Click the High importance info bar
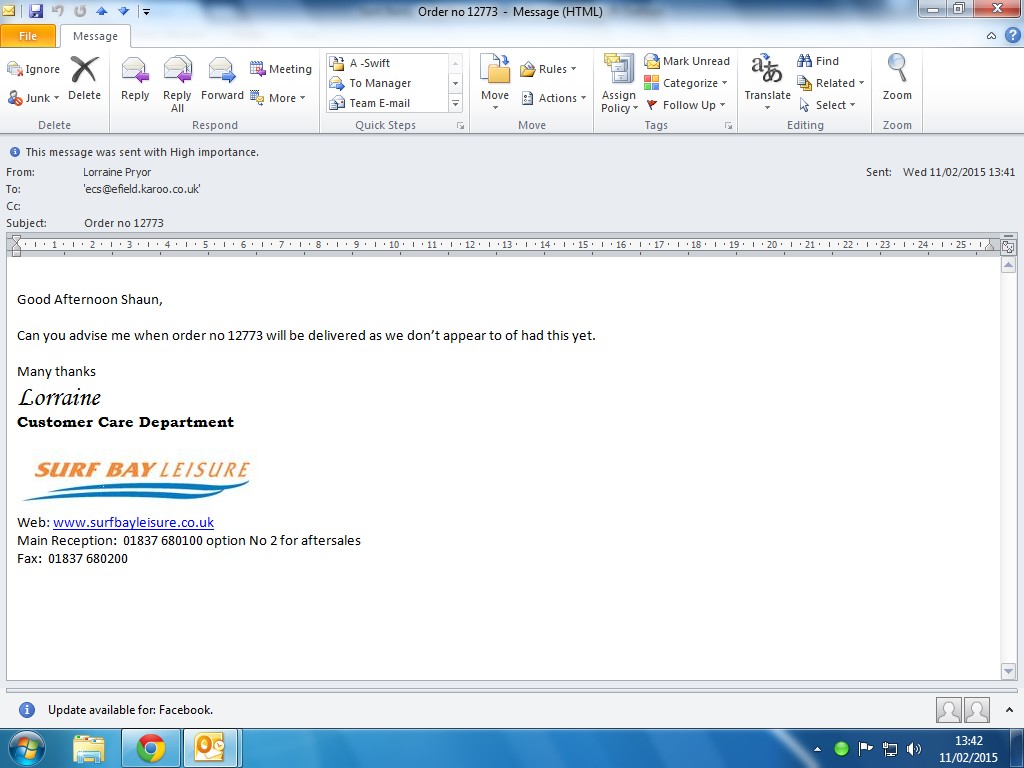 click(x=134, y=152)
